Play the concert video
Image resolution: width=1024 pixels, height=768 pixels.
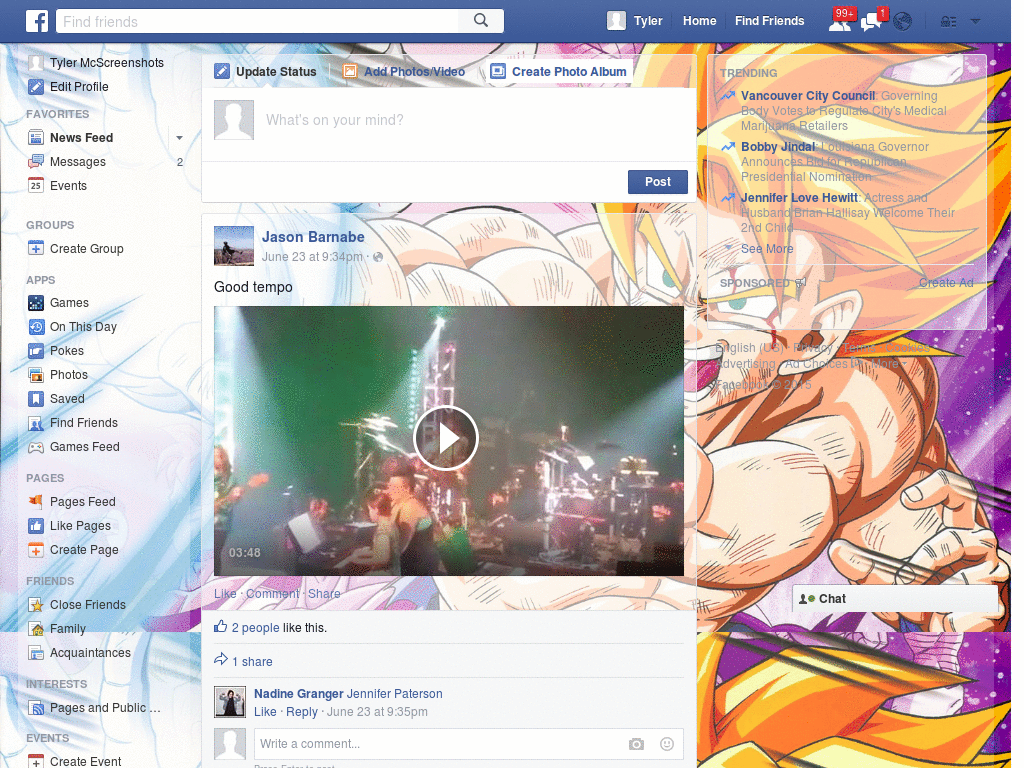coord(446,438)
